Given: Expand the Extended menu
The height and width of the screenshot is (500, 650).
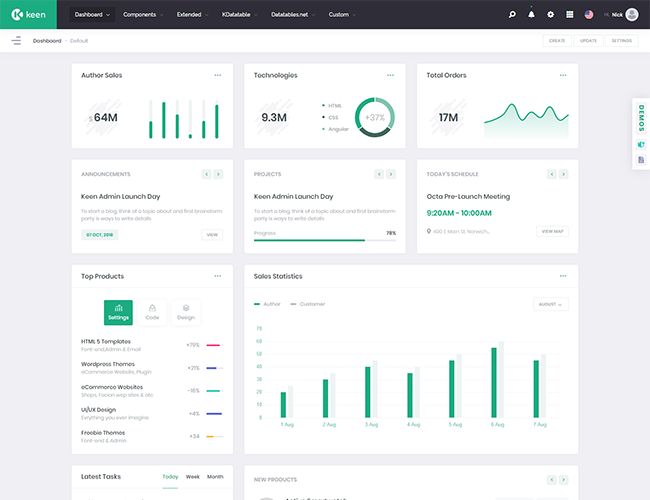Looking at the screenshot, I should [x=192, y=15].
